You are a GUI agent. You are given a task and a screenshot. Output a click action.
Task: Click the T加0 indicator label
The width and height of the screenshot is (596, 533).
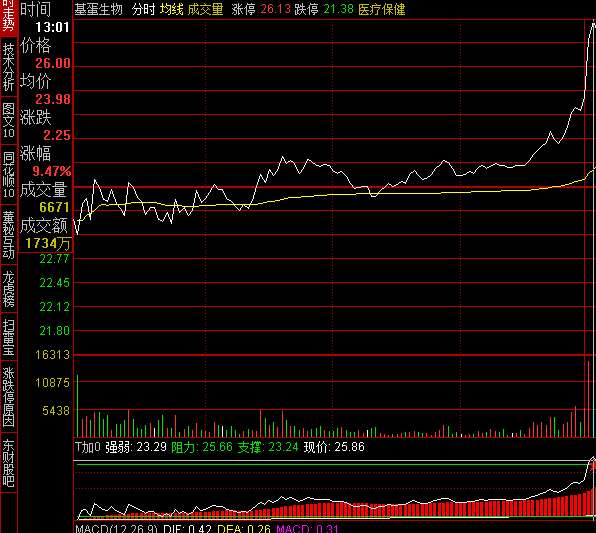click(88, 447)
